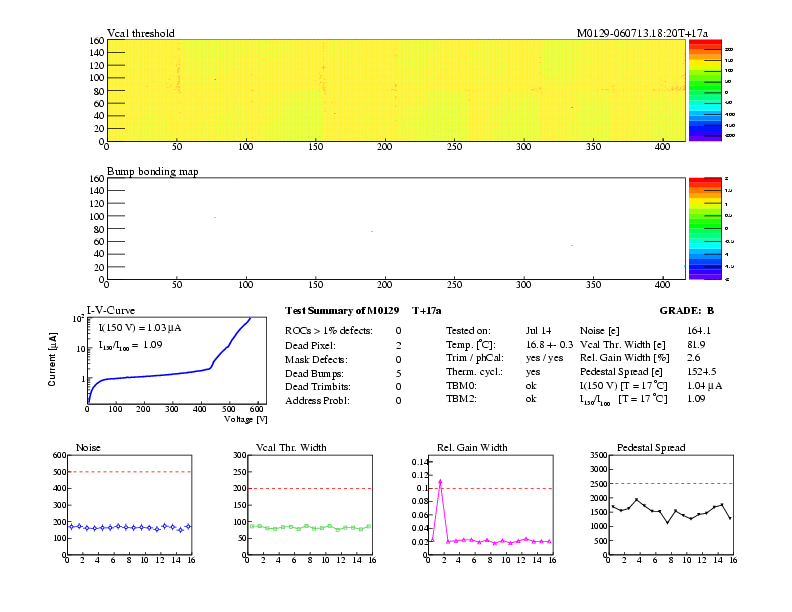
Task: Click the 'Vcal Thr. Width' chart title
Action: pyautogui.click(x=291, y=447)
